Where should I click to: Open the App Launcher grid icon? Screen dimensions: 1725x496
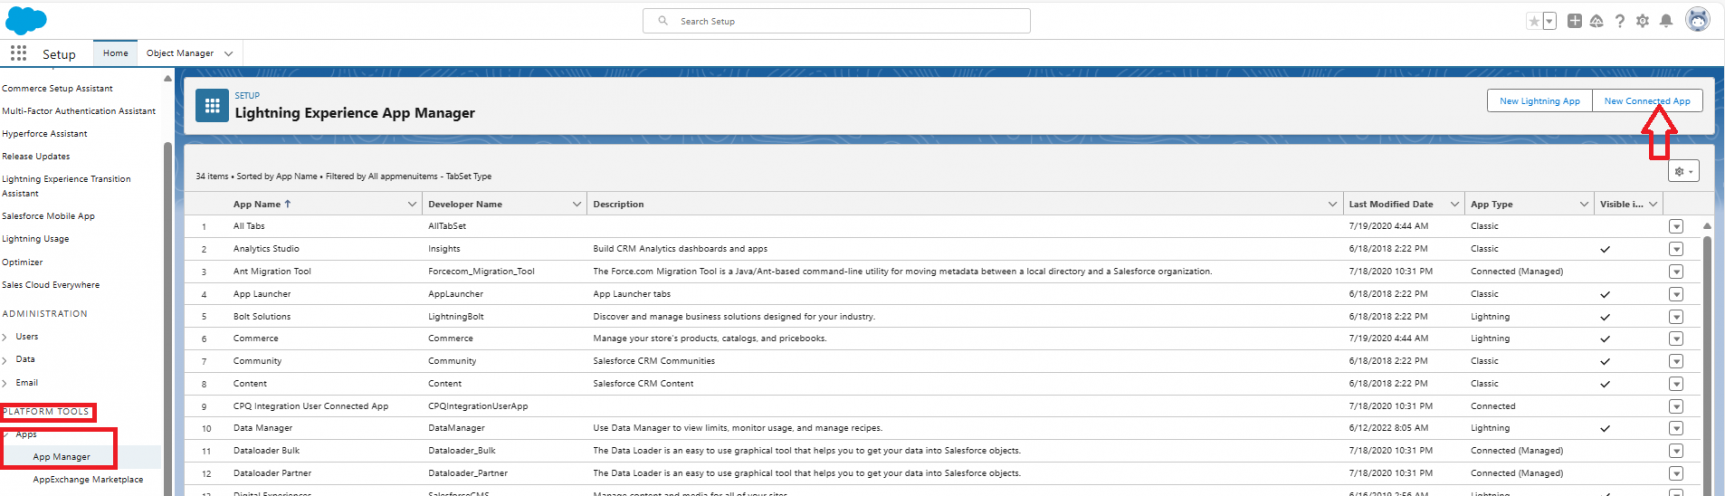18,54
